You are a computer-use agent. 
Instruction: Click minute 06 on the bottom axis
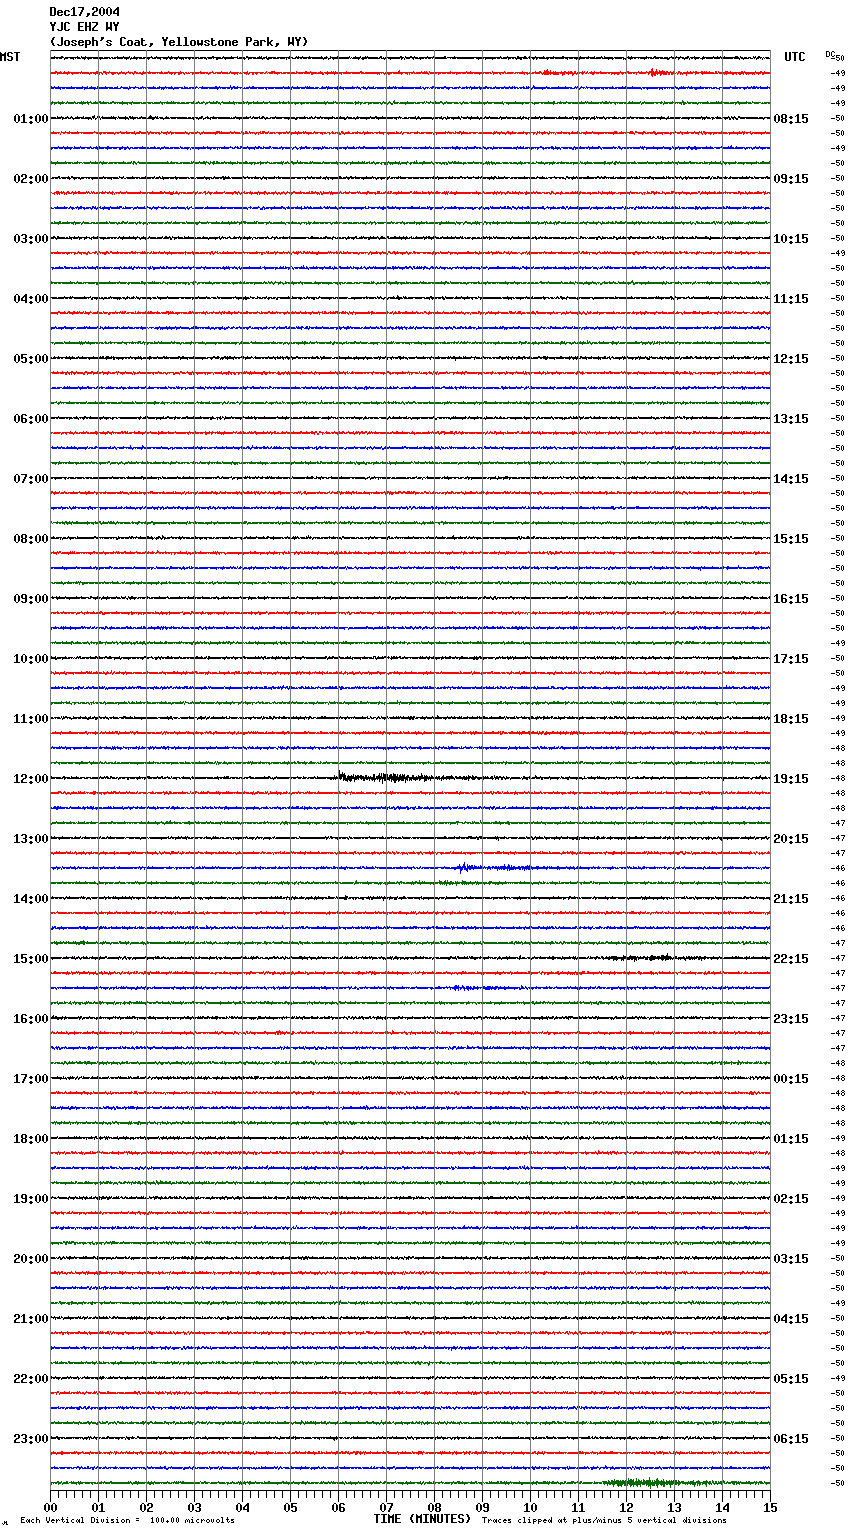[338, 1507]
